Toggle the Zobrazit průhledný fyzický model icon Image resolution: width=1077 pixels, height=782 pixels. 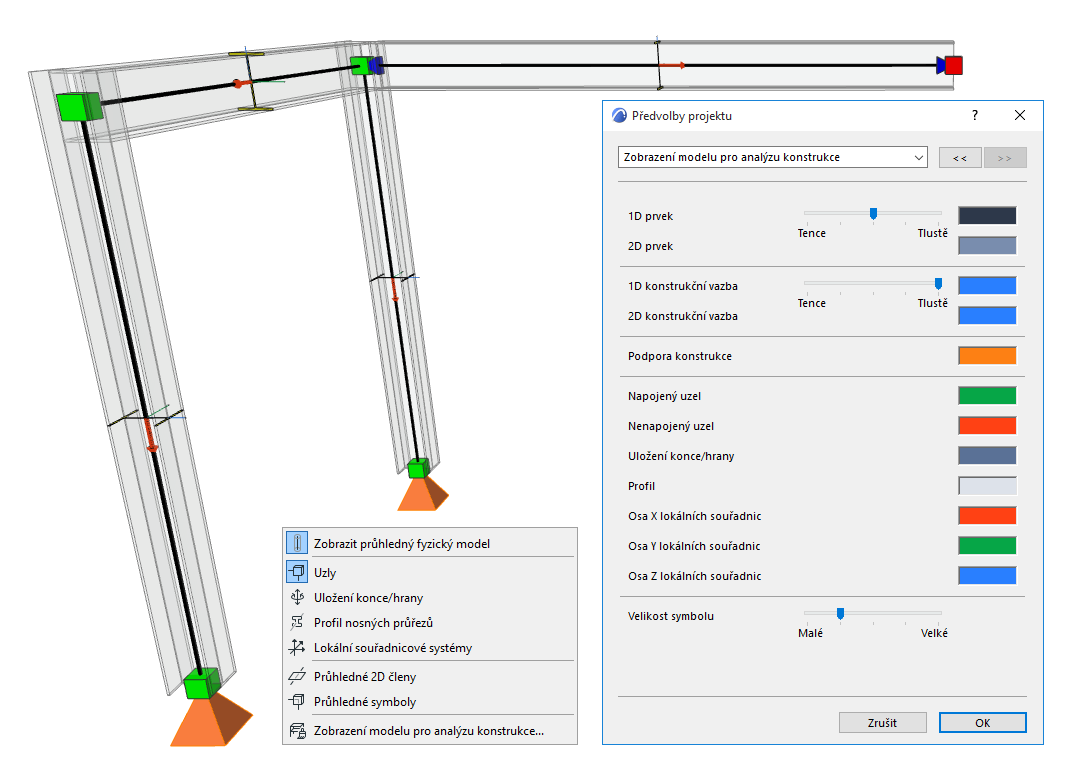coord(297,543)
